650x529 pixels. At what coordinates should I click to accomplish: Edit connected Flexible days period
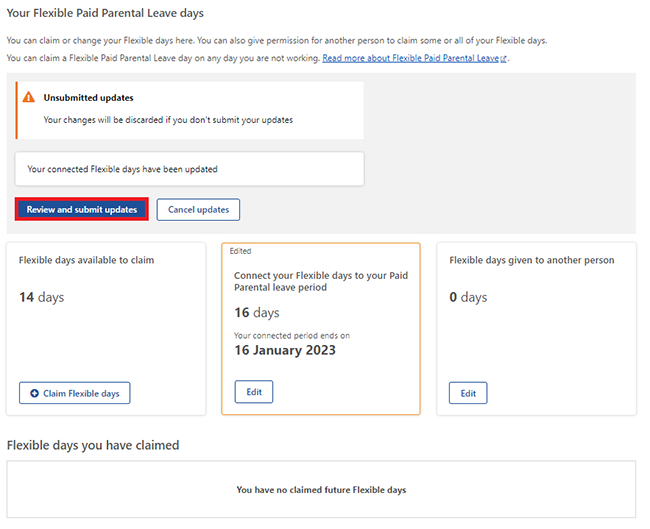coord(254,392)
